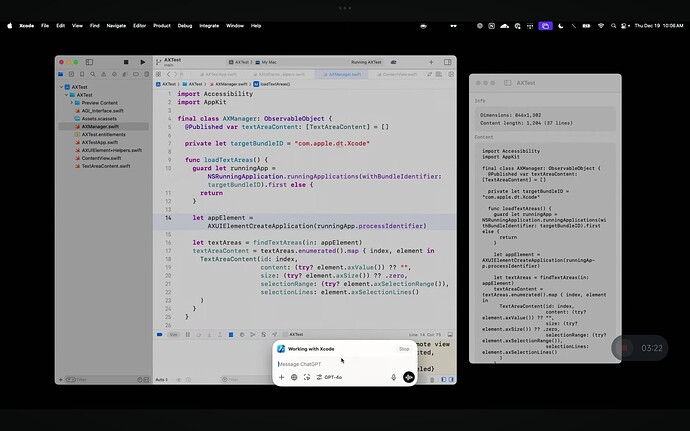690x431 pixels.
Task: Hide the debug area toggle at bottom right
Action: [450, 335]
